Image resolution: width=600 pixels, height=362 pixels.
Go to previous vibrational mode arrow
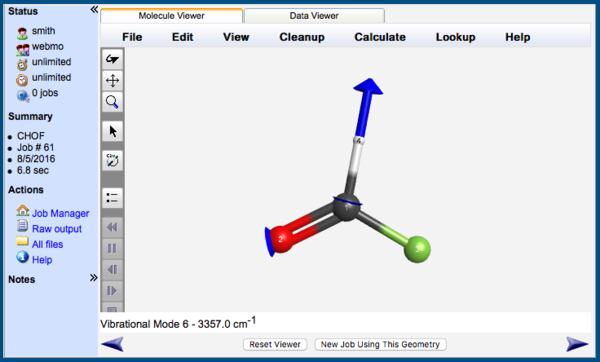(112, 344)
